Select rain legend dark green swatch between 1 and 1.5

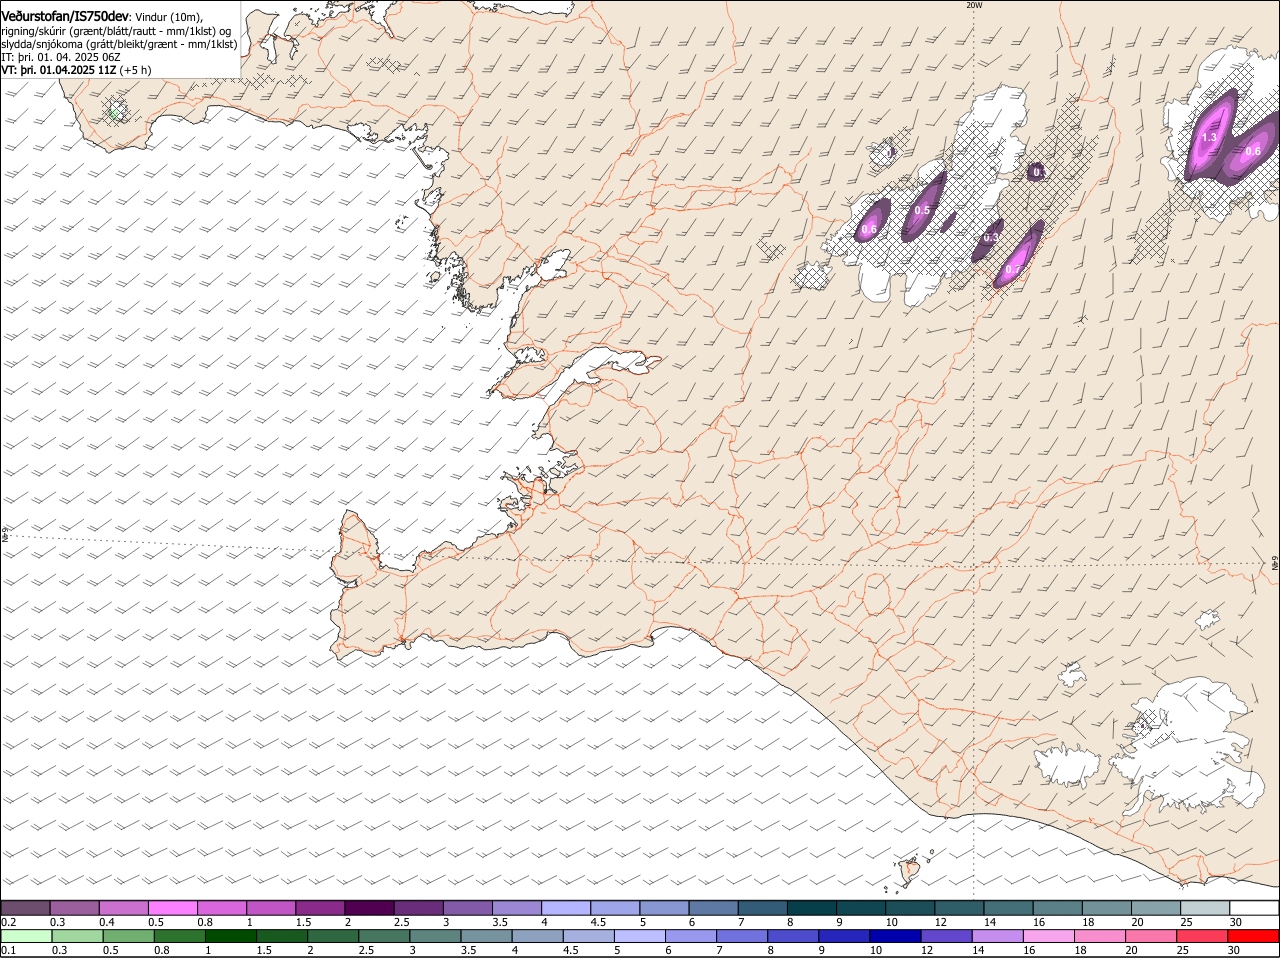230,936
